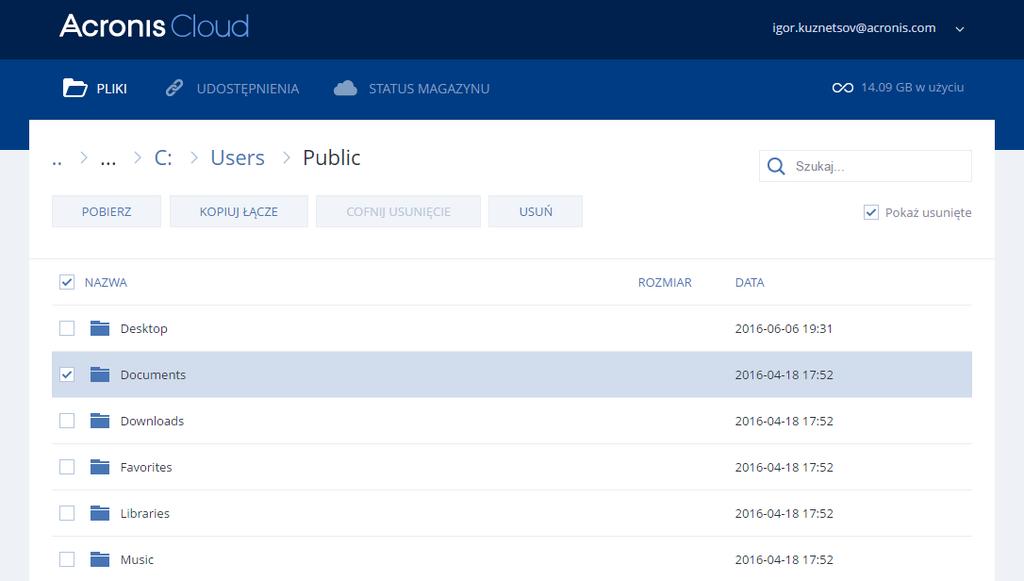Check the Desktop row checkbox
This screenshot has height=581, width=1024.
click(67, 328)
